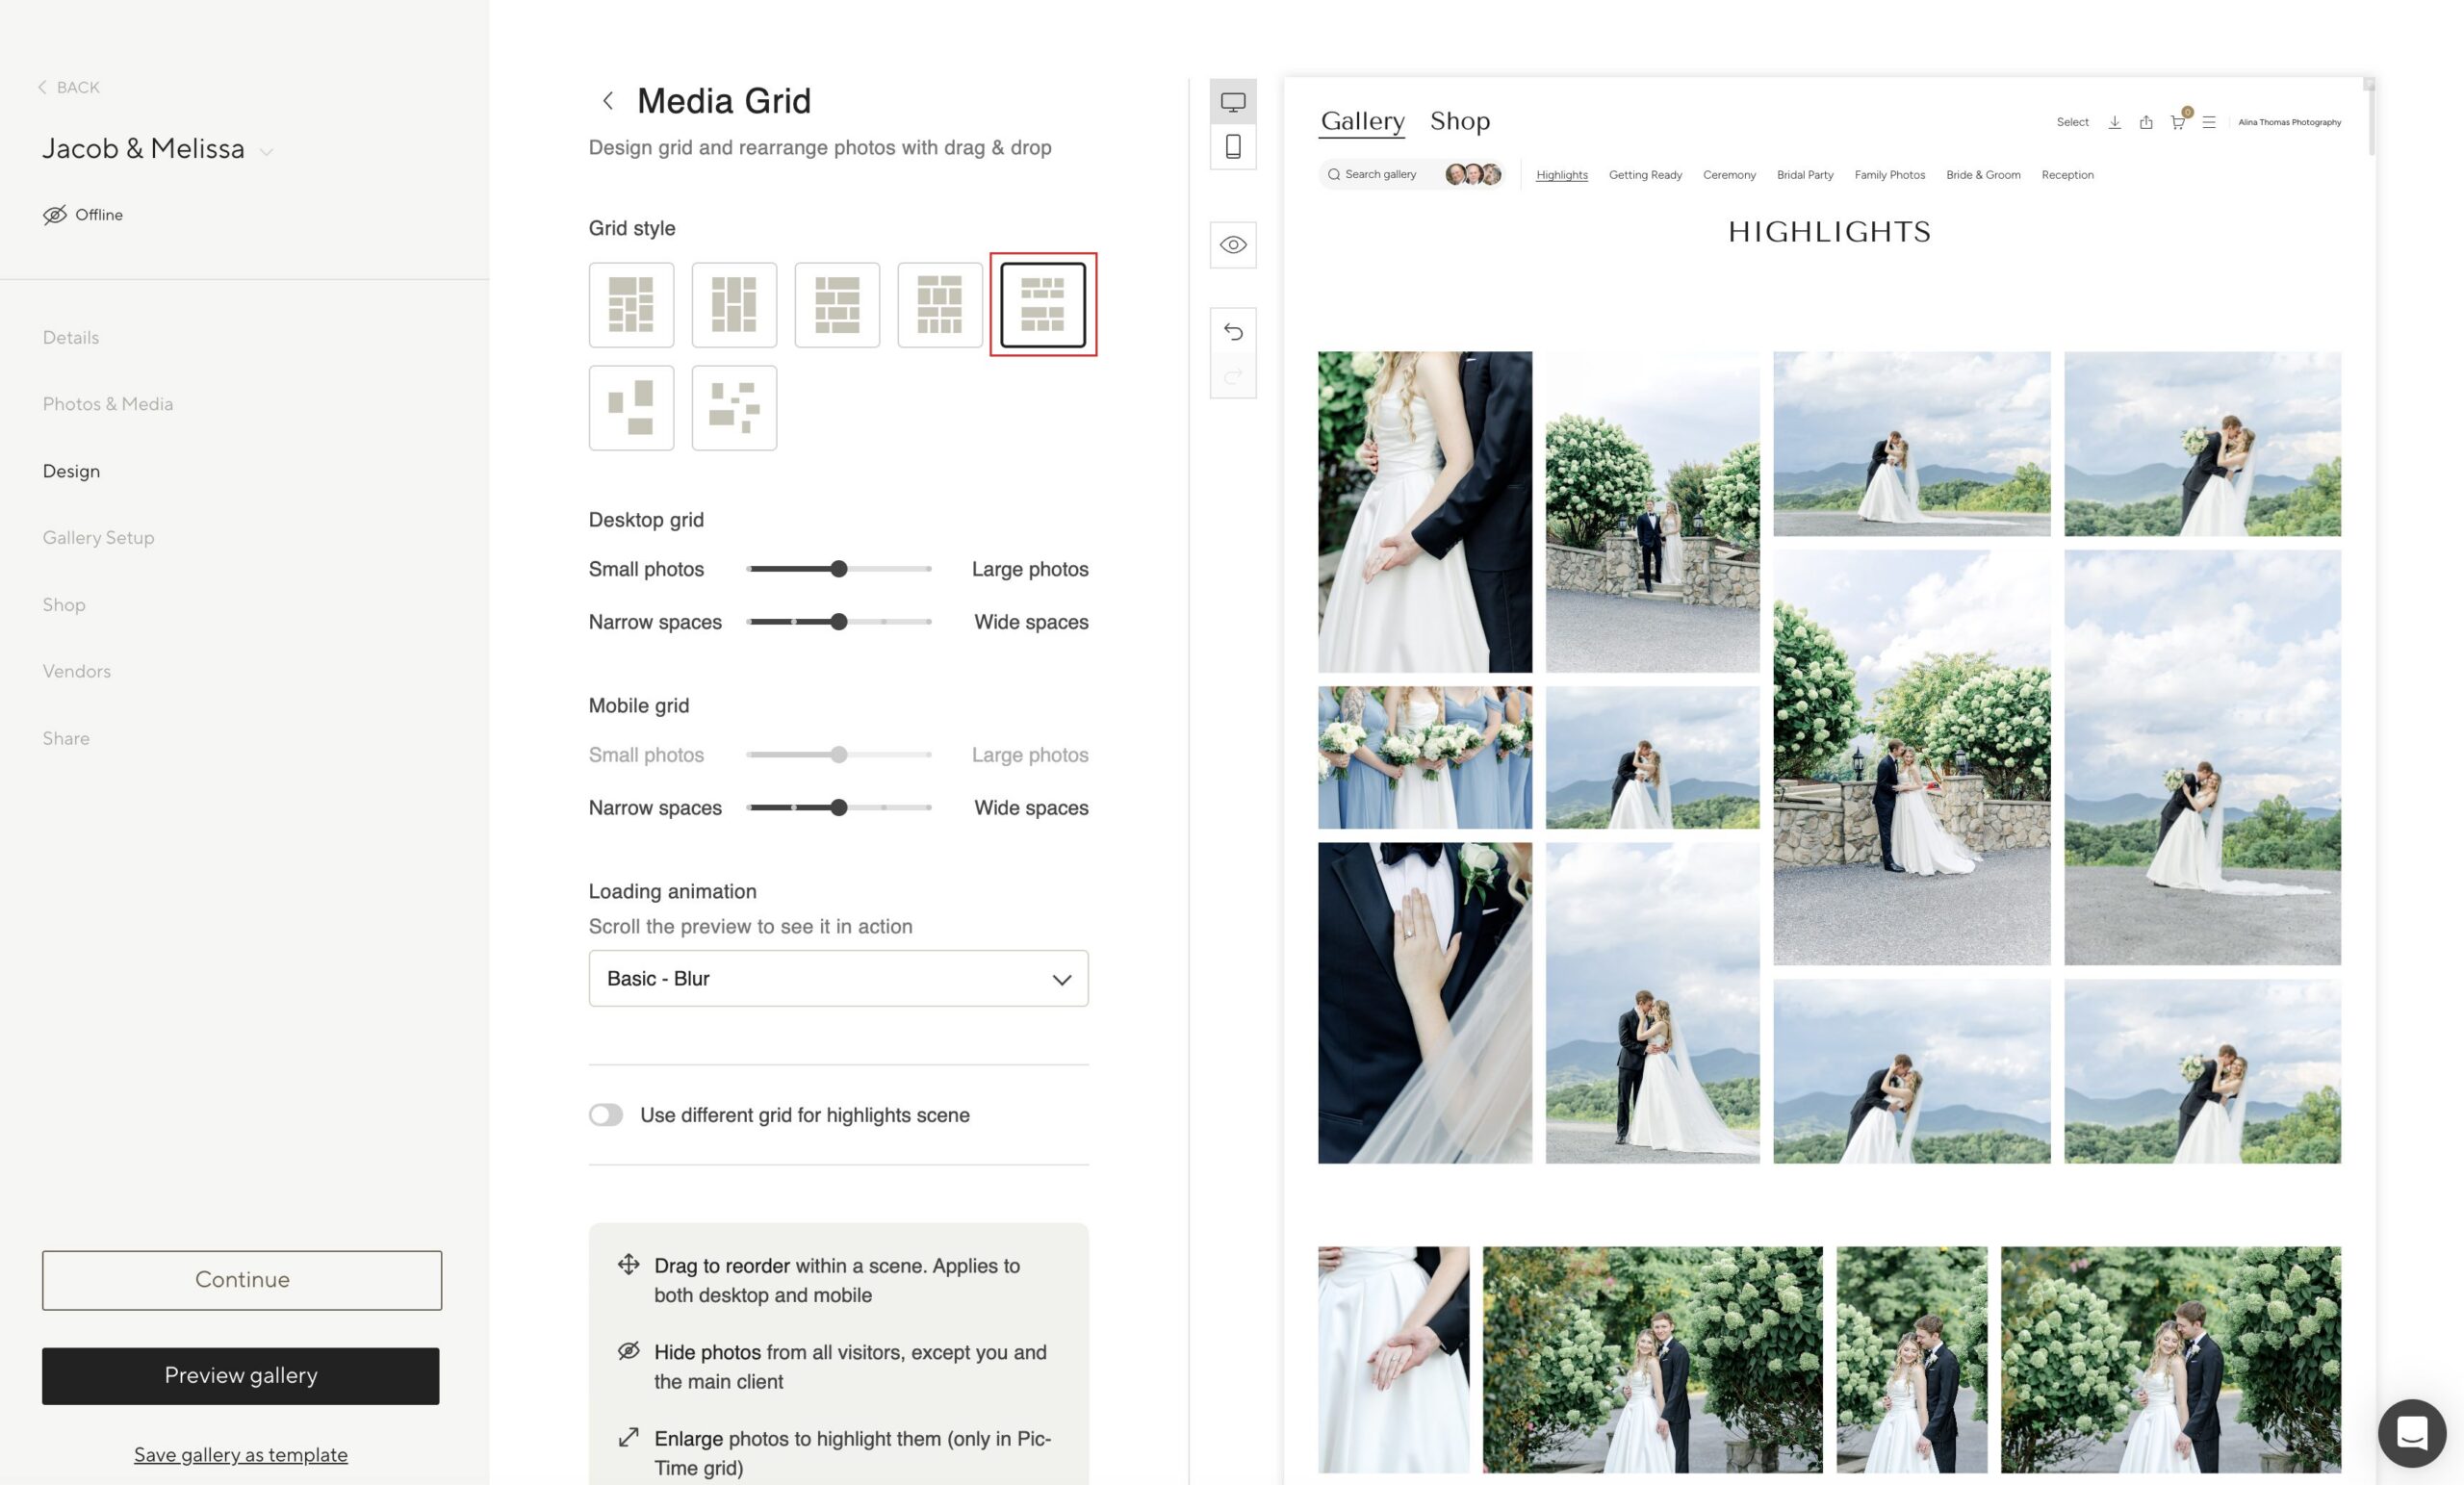Open the Bride & Groom scene tab
The image size is (2464, 1485).
1983,175
